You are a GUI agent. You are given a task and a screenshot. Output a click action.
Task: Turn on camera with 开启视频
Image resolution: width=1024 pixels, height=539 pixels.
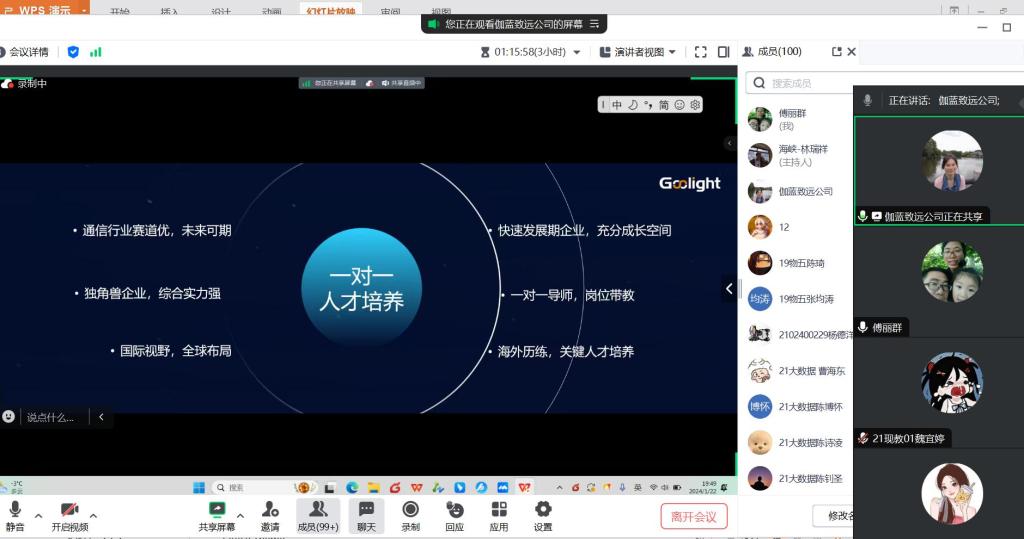tap(69, 514)
